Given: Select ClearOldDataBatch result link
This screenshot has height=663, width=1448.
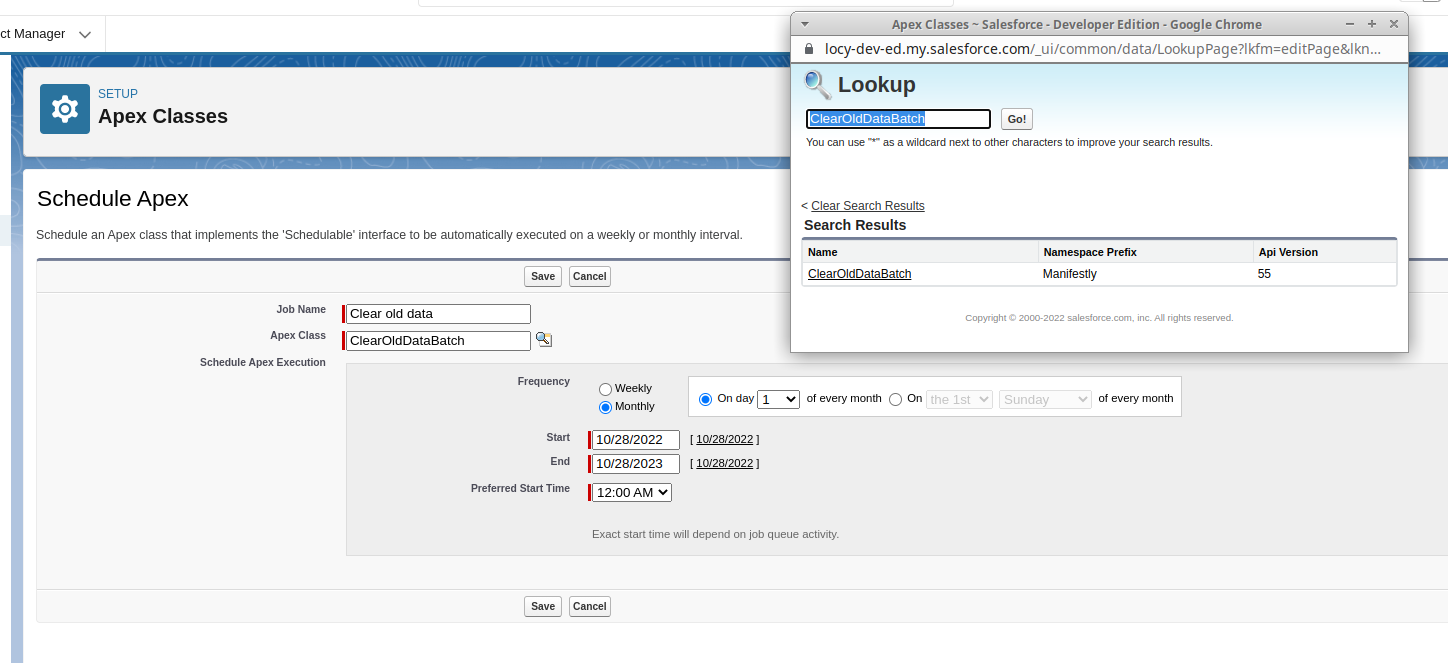Looking at the screenshot, I should pos(860,274).
